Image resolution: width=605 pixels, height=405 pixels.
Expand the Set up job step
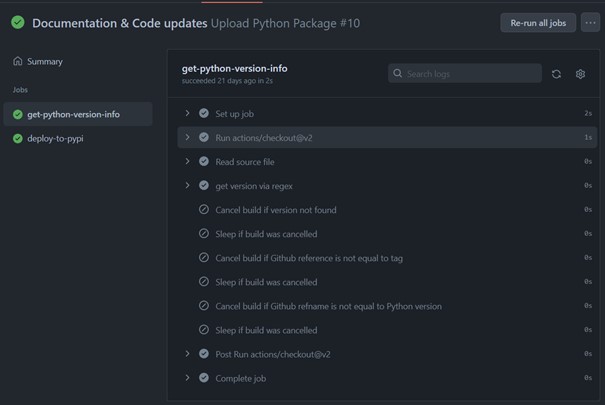point(187,113)
